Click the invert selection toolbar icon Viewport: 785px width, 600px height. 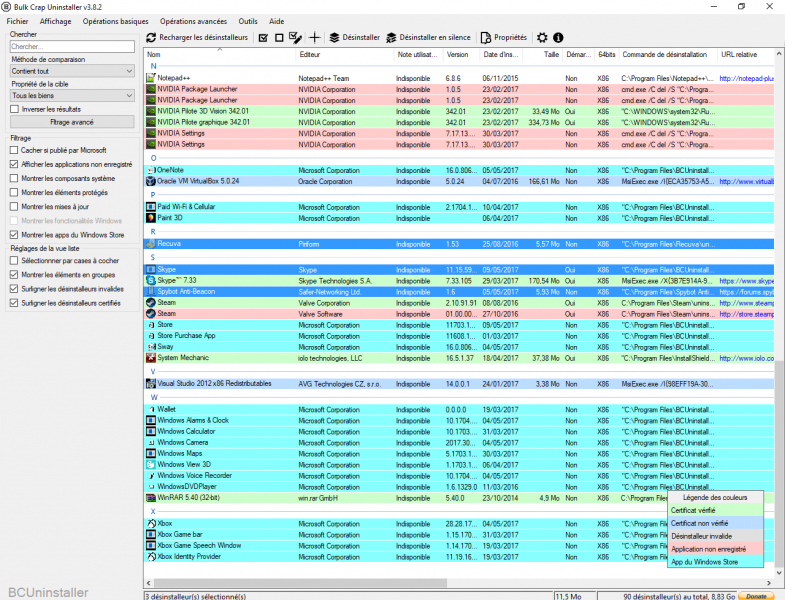295,38
